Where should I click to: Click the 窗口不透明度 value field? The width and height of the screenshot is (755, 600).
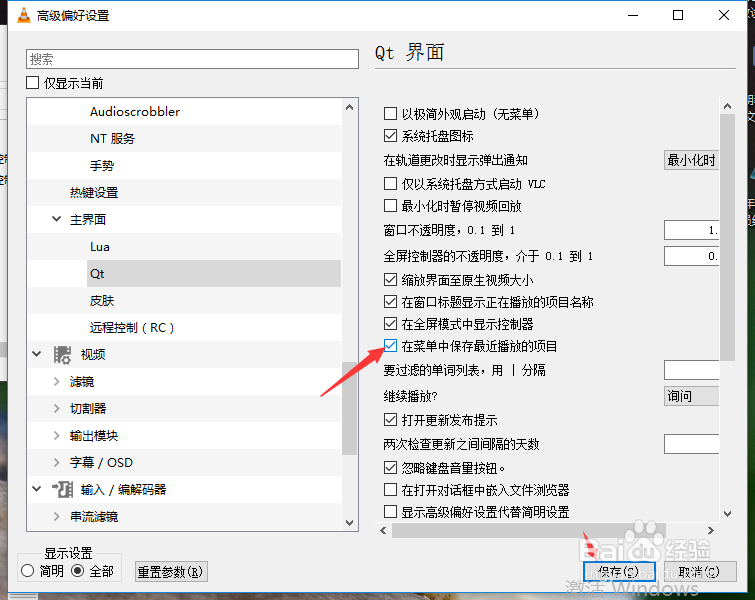[691, 230]
